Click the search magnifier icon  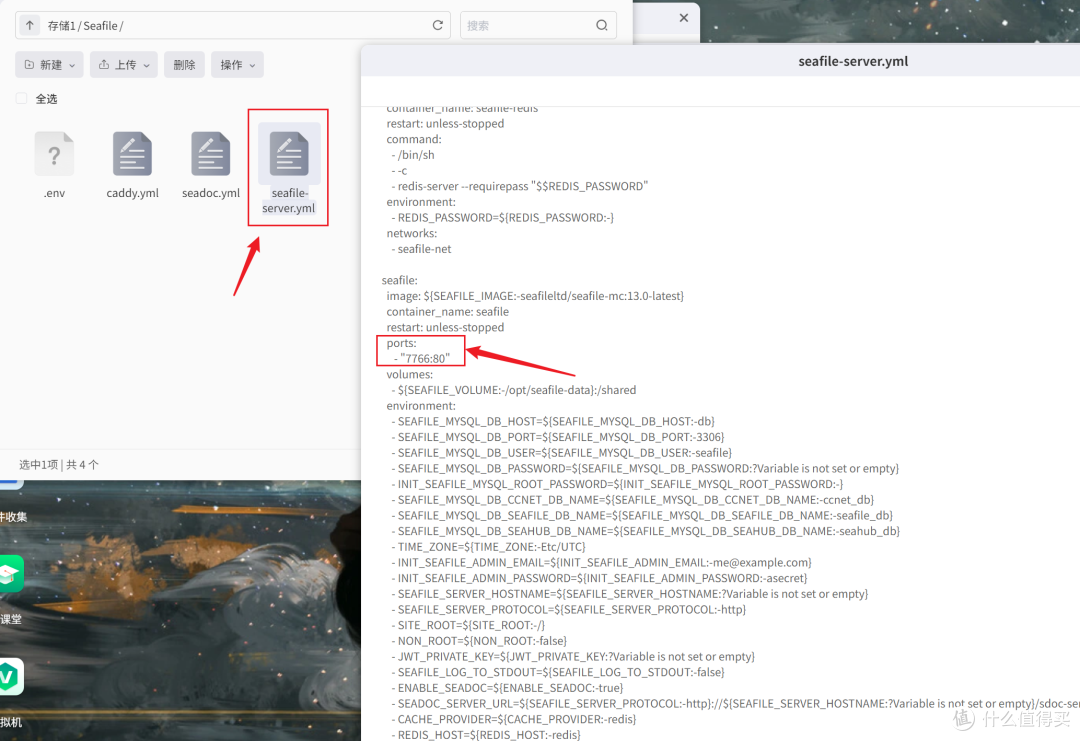click(601, 25)
